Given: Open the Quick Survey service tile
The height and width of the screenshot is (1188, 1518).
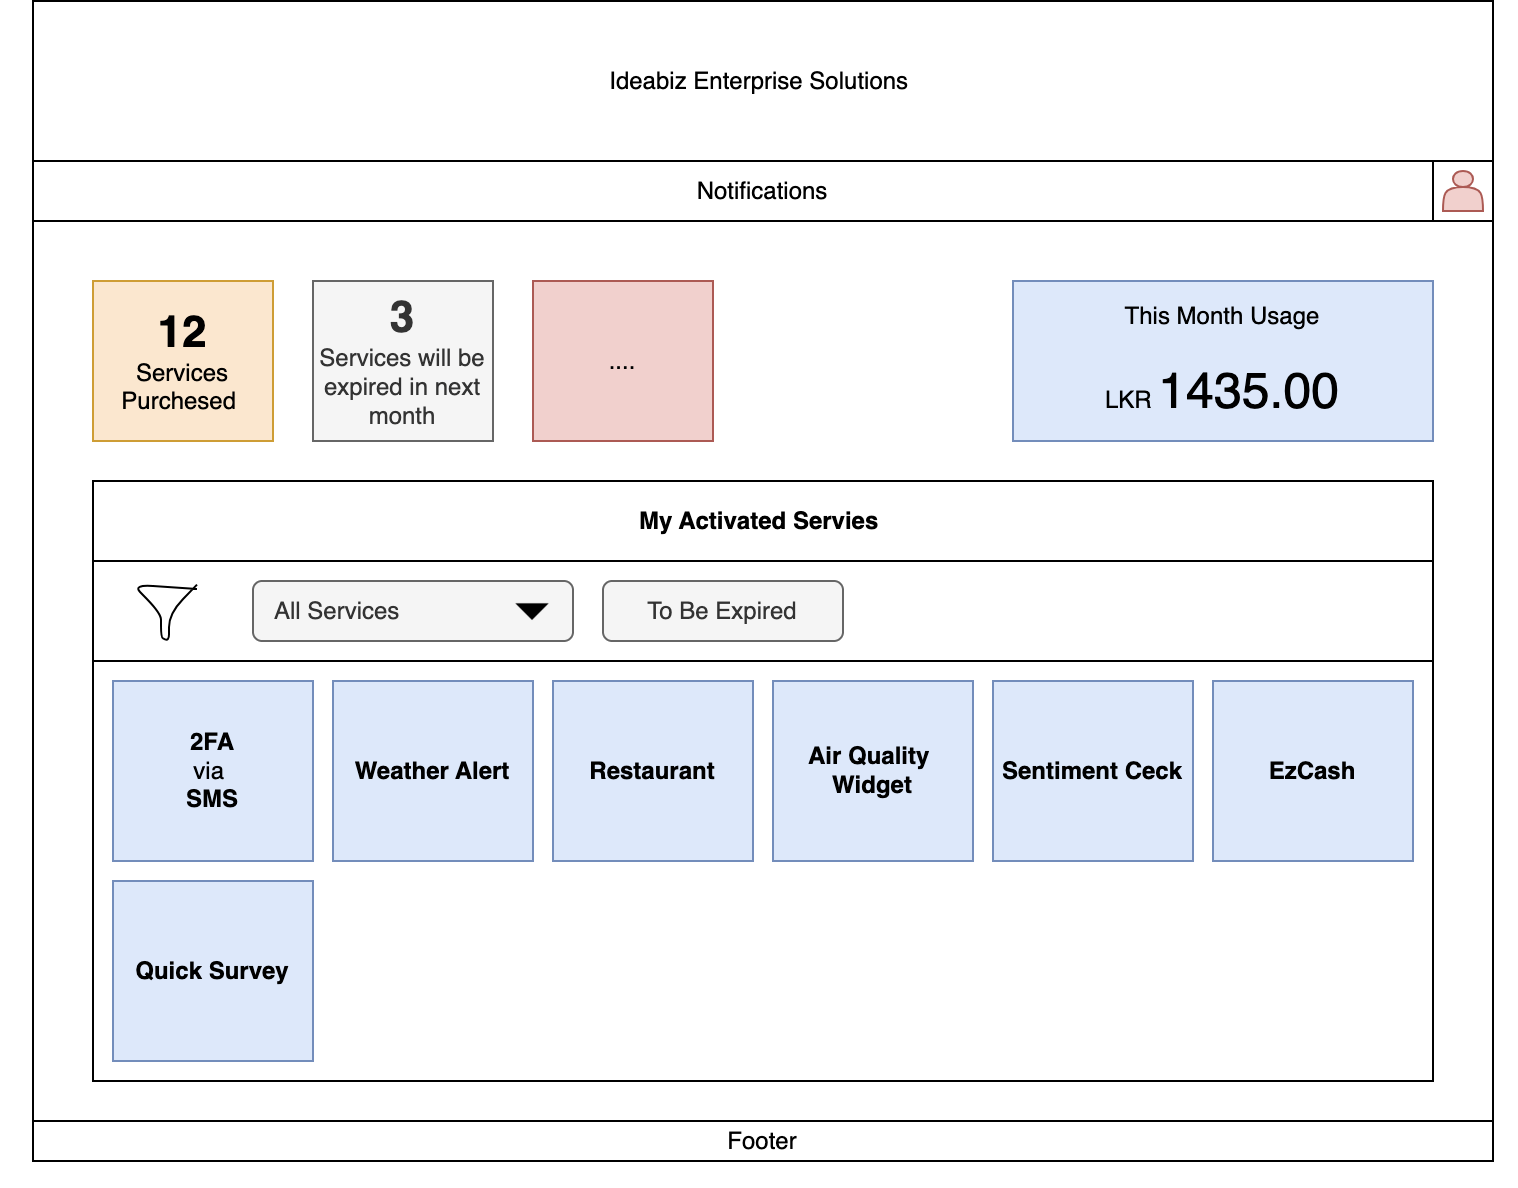Looking at the screenshot, I should [213, 971].
